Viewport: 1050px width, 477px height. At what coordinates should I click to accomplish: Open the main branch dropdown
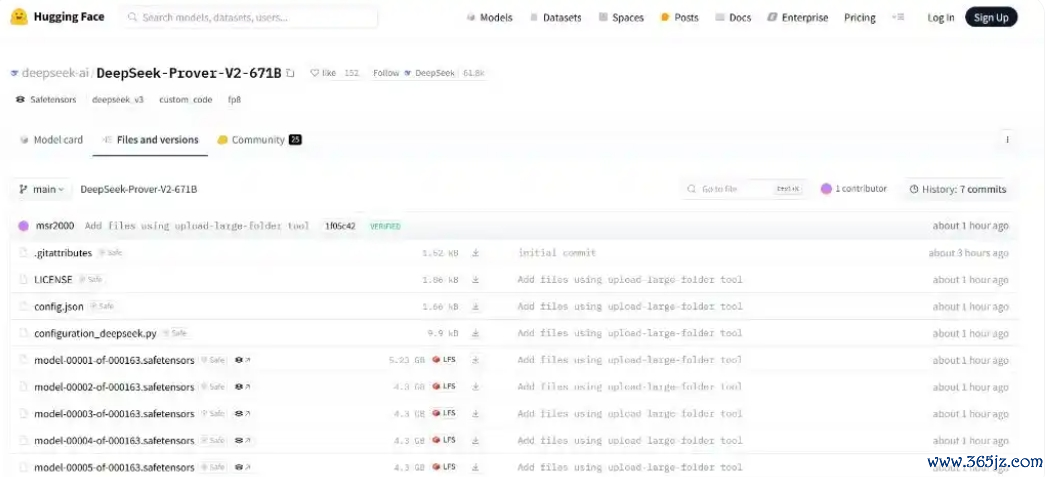[42, 190]
